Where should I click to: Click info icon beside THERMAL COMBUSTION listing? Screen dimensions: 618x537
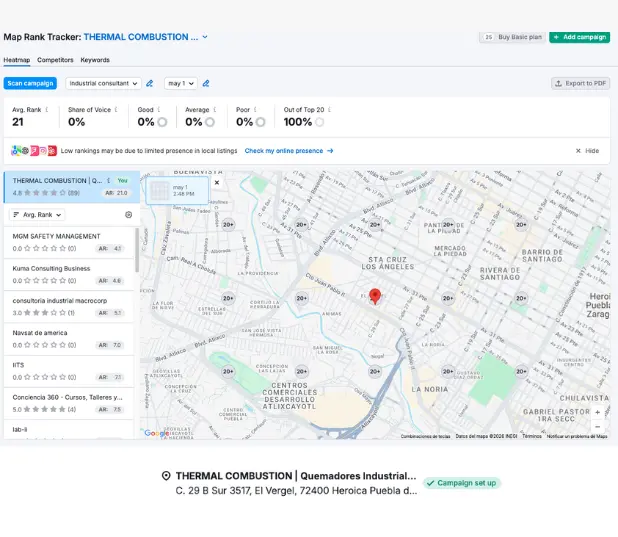[108, 181]
